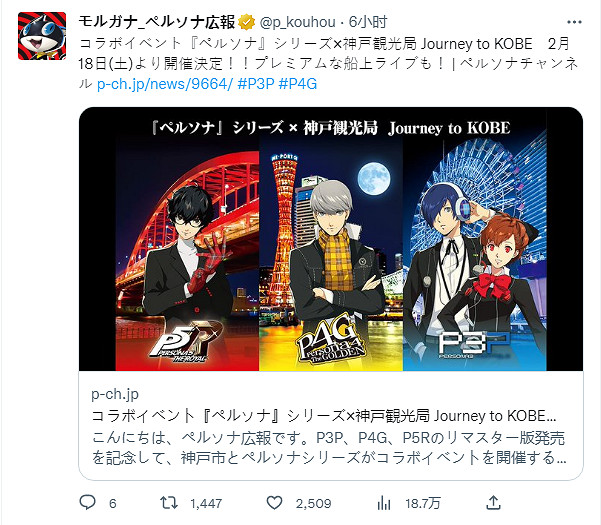Click the Morgana profile avatar

point(42,36)
